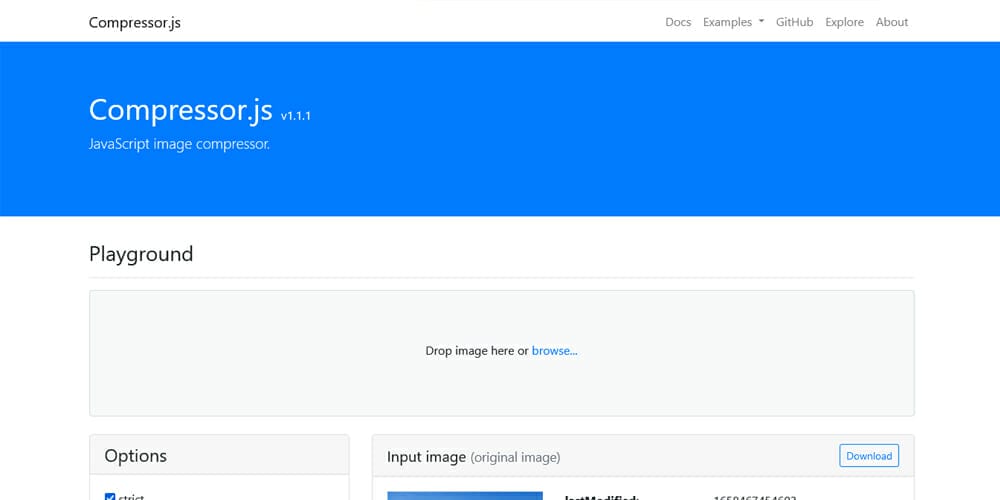The width and height of the screenshot is (1000, 500).
Task: Open the Compressor.js brand link in navbar
Action: (135, 22)
